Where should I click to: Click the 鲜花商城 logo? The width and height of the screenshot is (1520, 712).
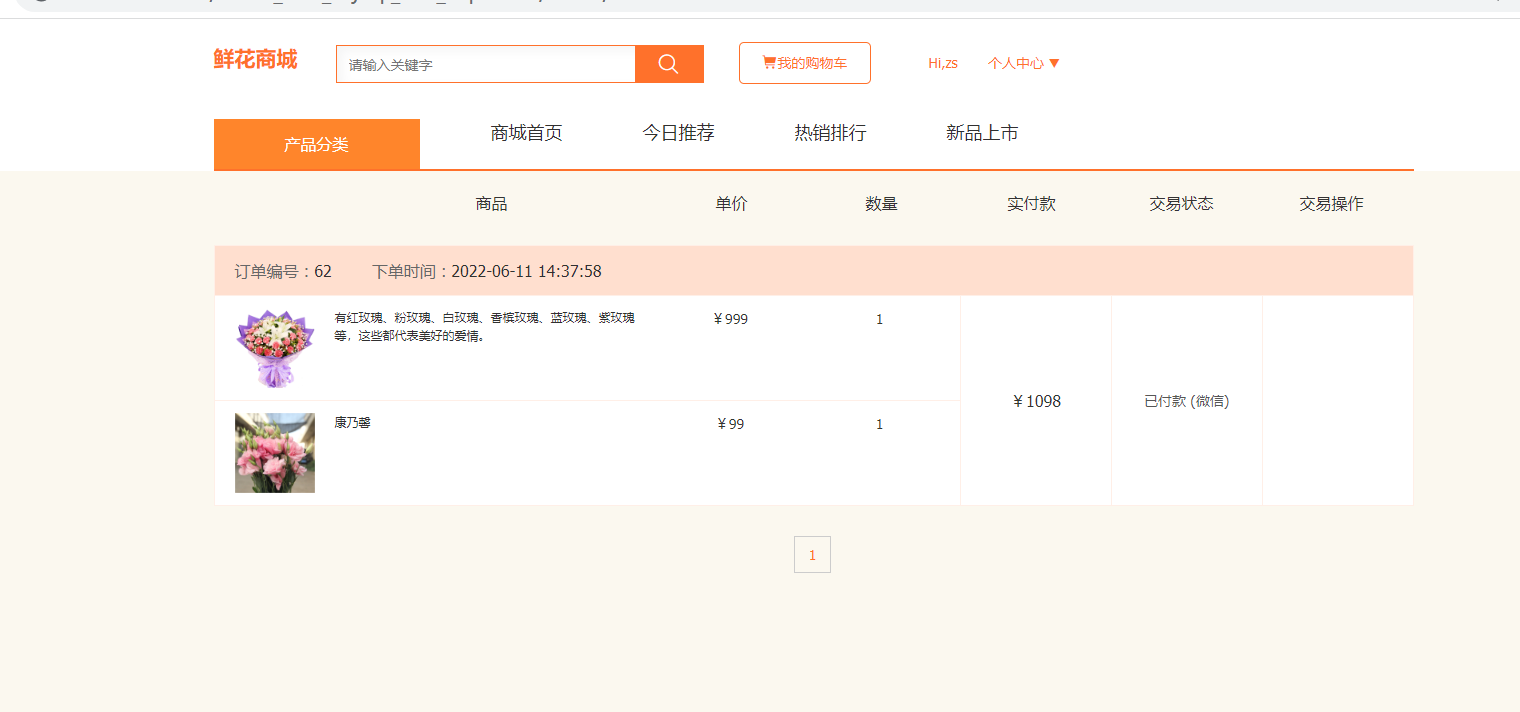coord(255,60)
